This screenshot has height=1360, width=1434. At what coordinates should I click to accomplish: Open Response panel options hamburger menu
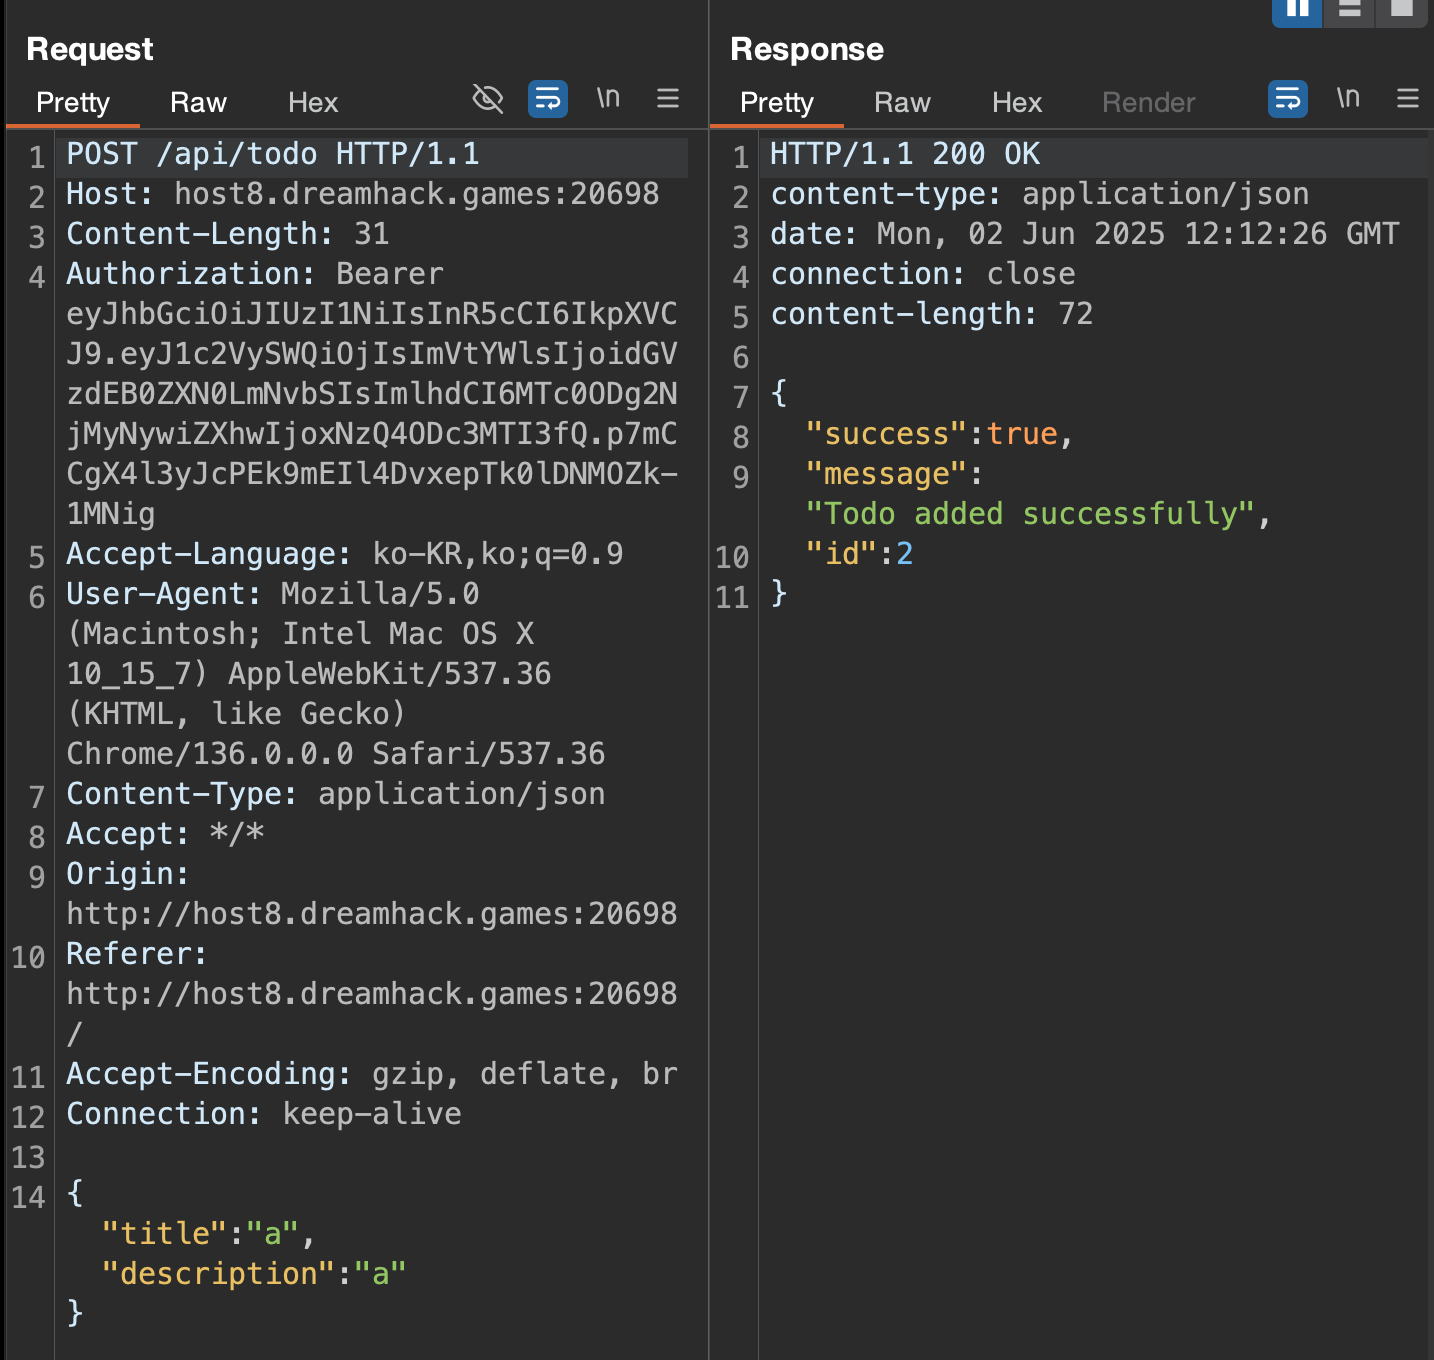pyautogui.click(x=1408, y=98)
